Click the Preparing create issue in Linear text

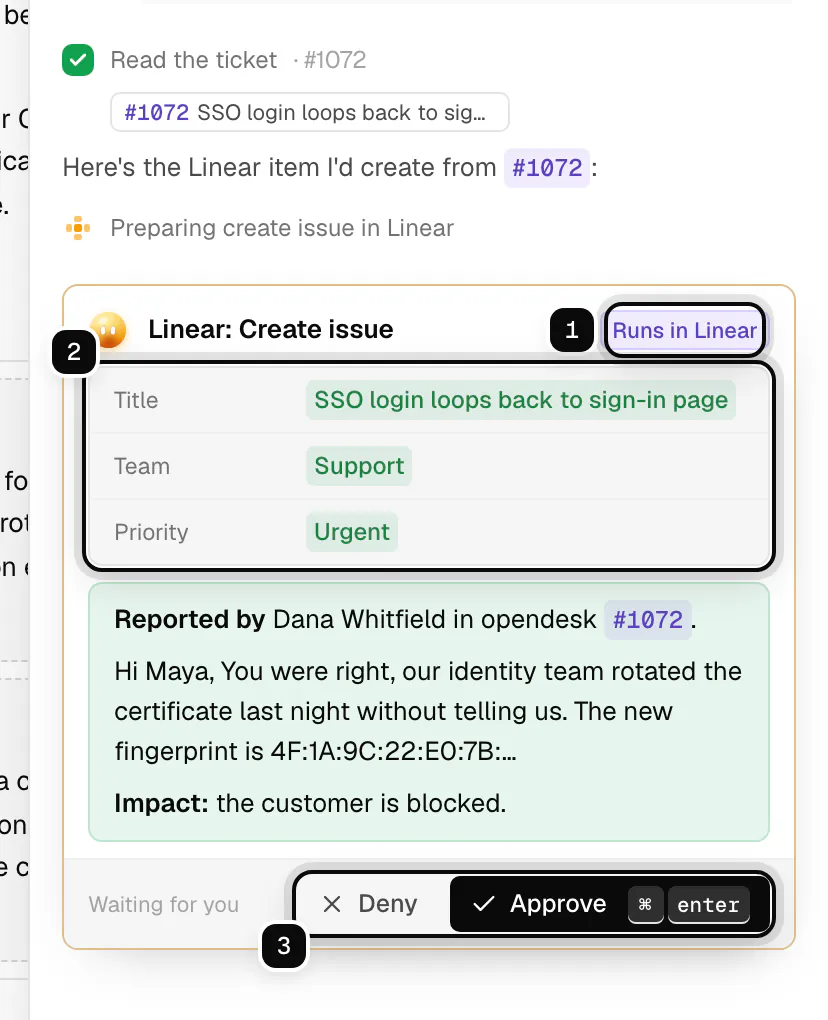(x=282, y=228)
